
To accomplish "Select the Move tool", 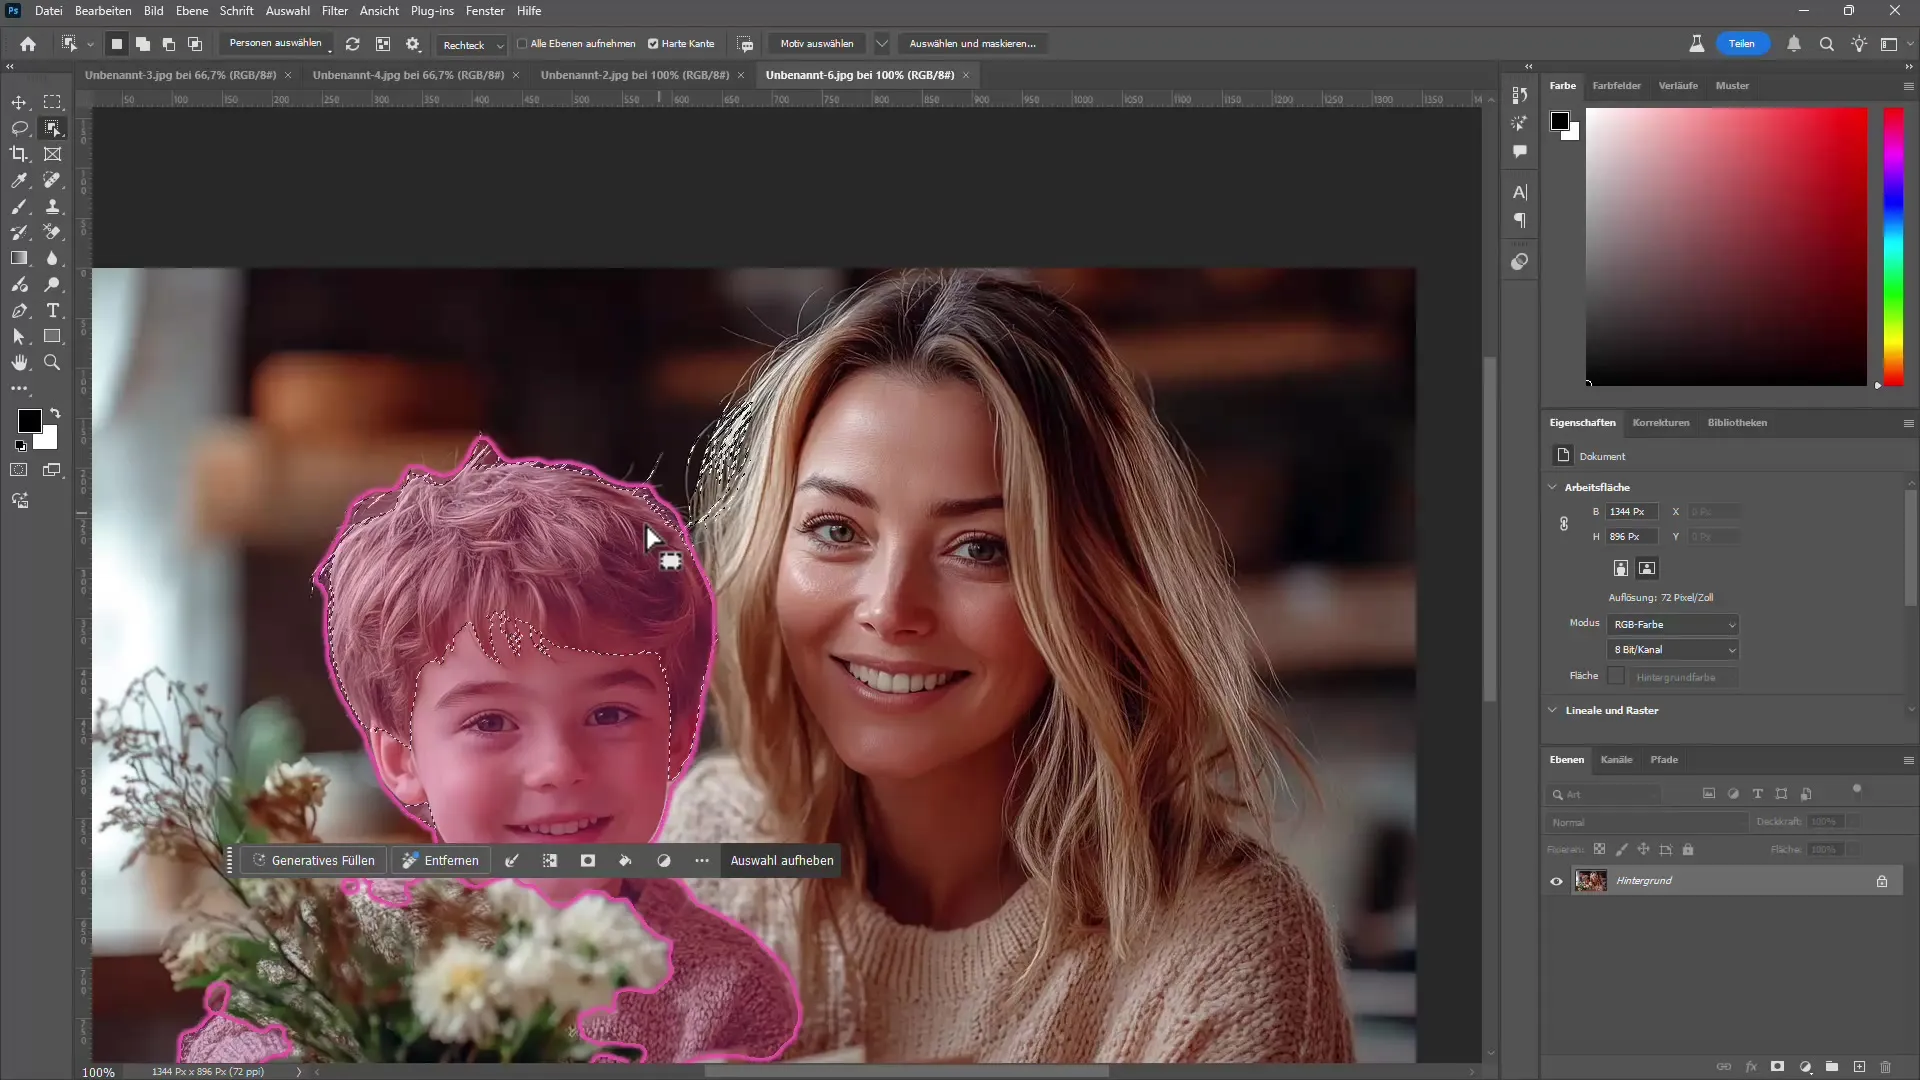I will point(19,102).
